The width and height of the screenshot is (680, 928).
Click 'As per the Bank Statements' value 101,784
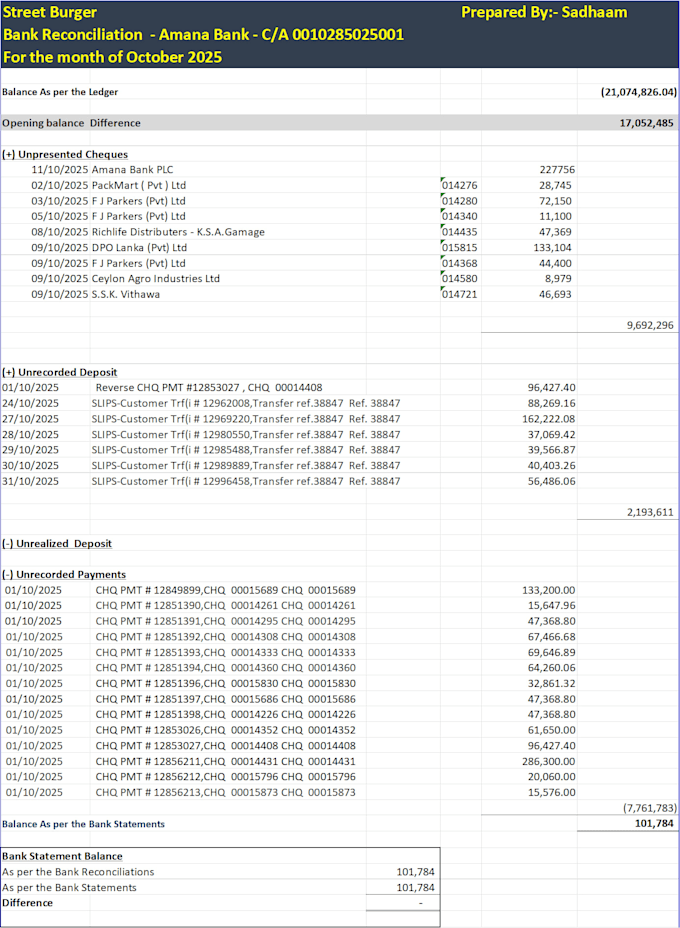[x=415, y=888]
